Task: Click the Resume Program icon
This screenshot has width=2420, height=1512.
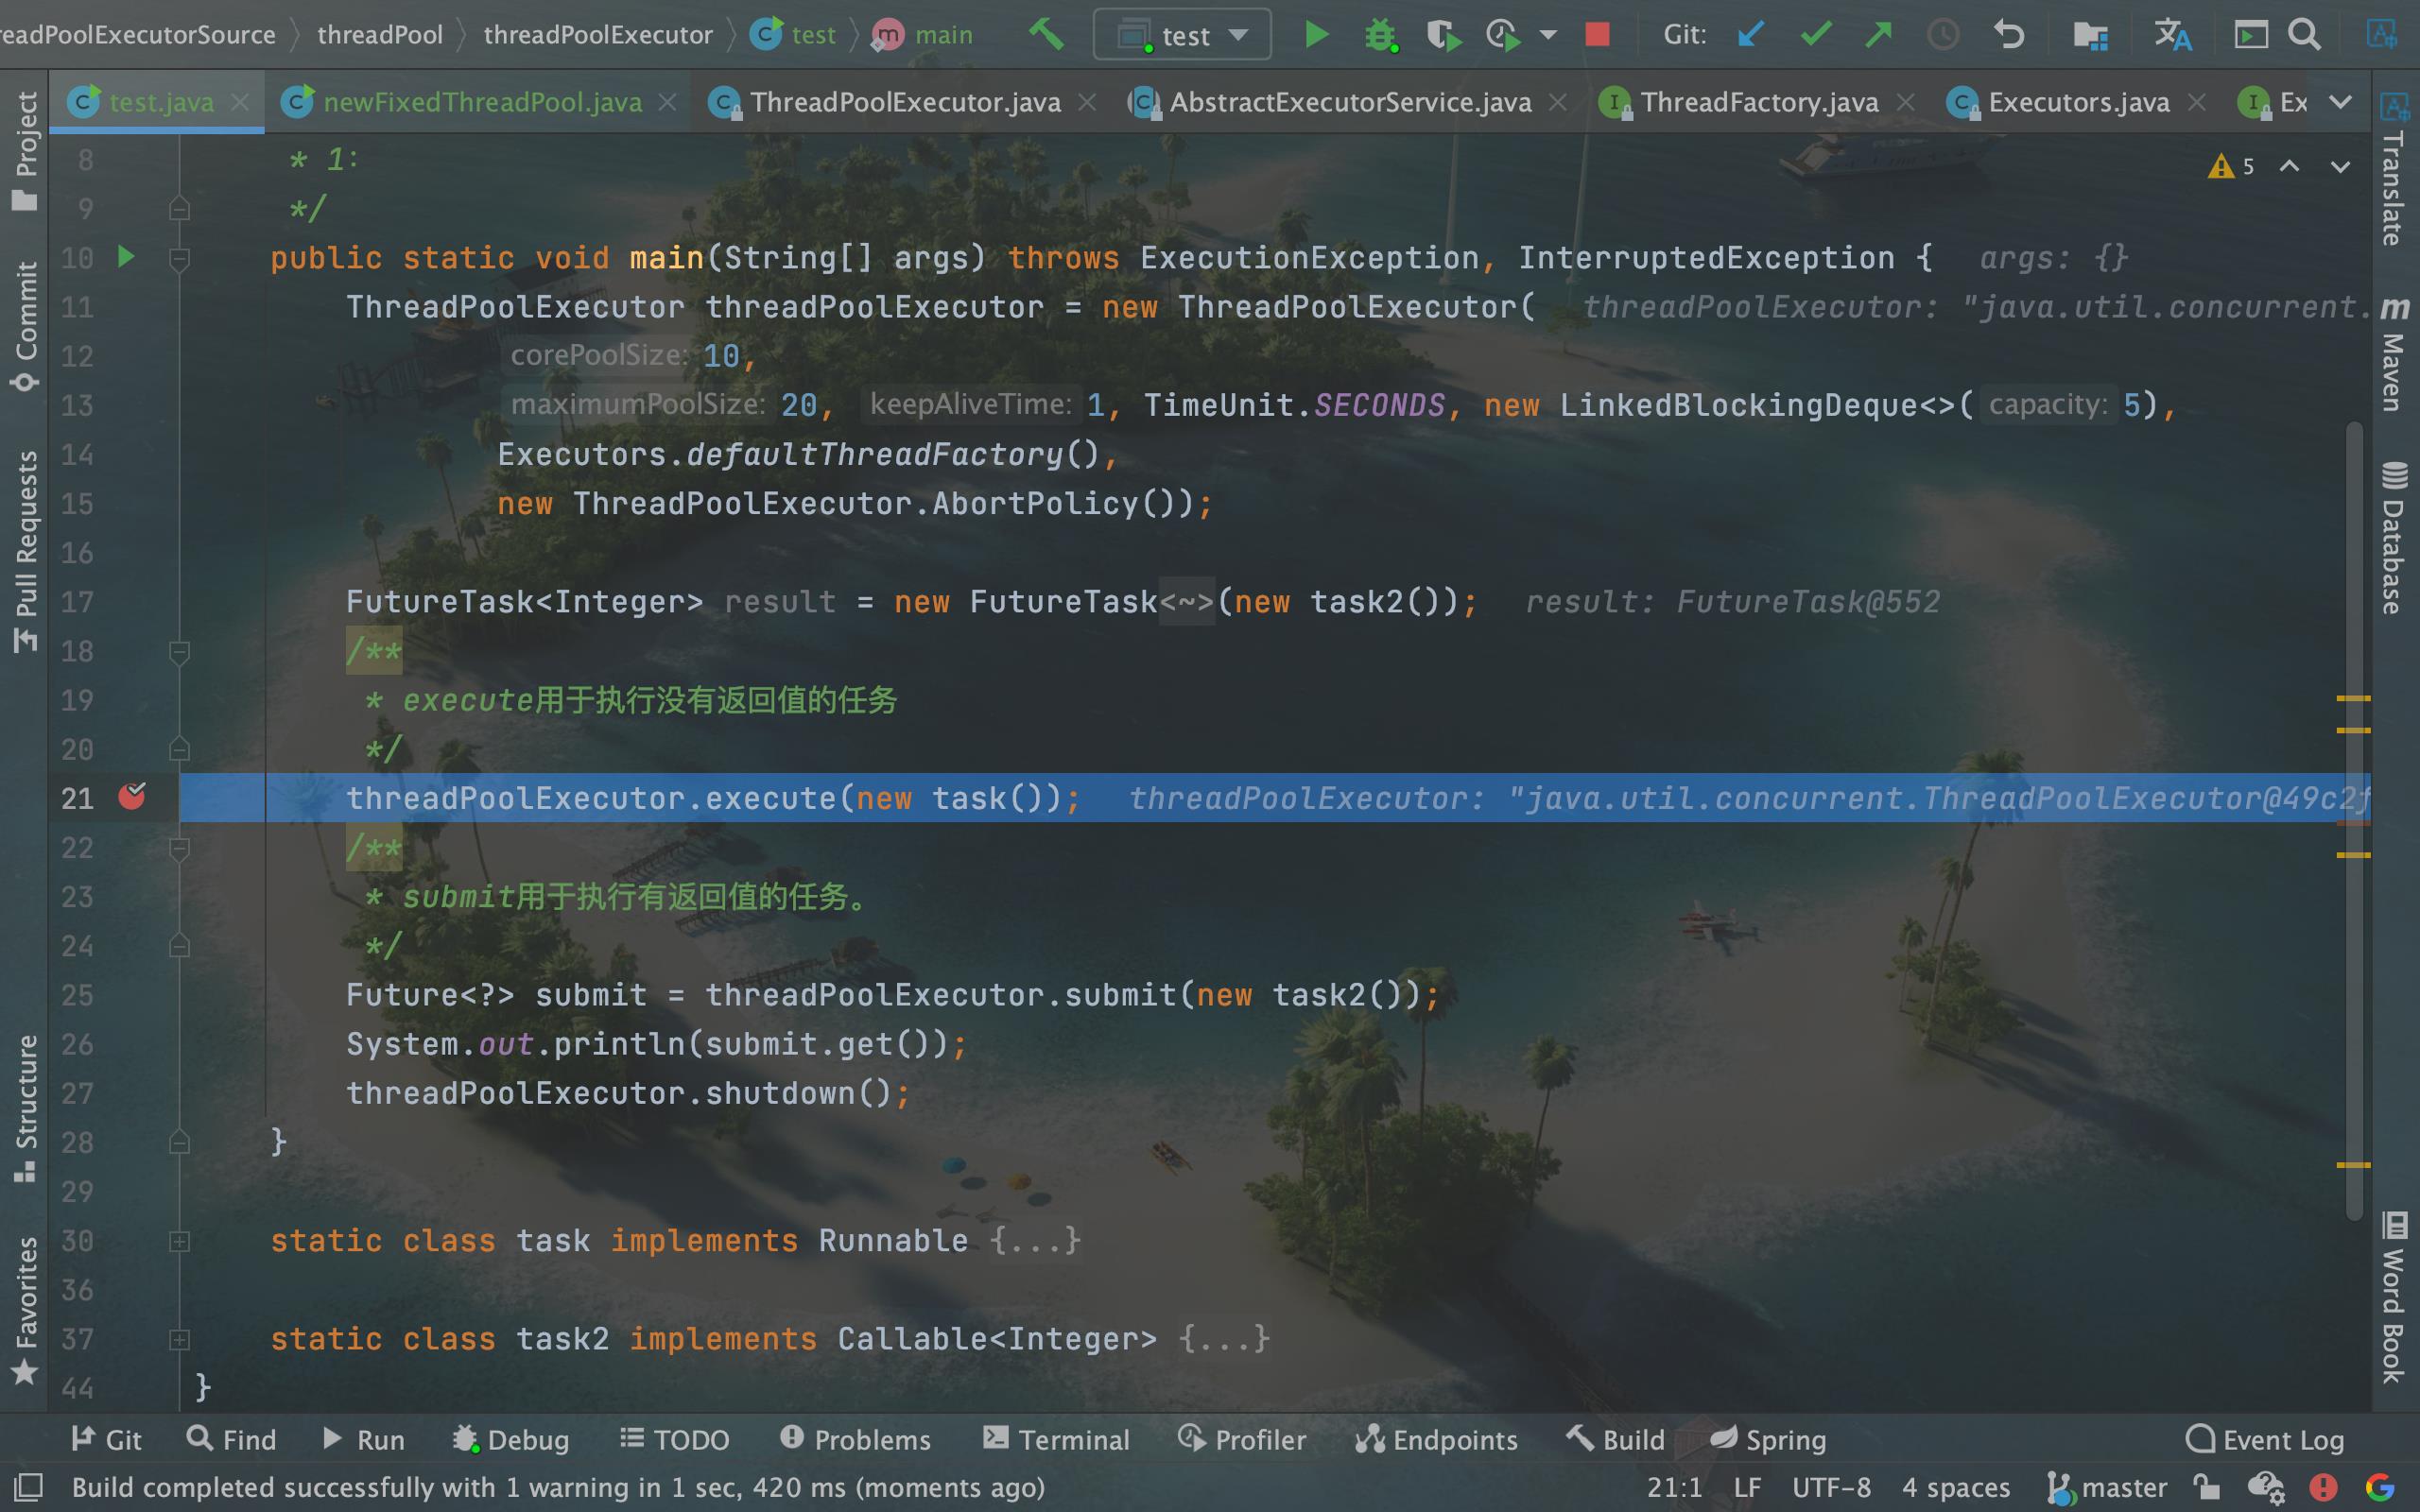Action: pos(1317,33)
